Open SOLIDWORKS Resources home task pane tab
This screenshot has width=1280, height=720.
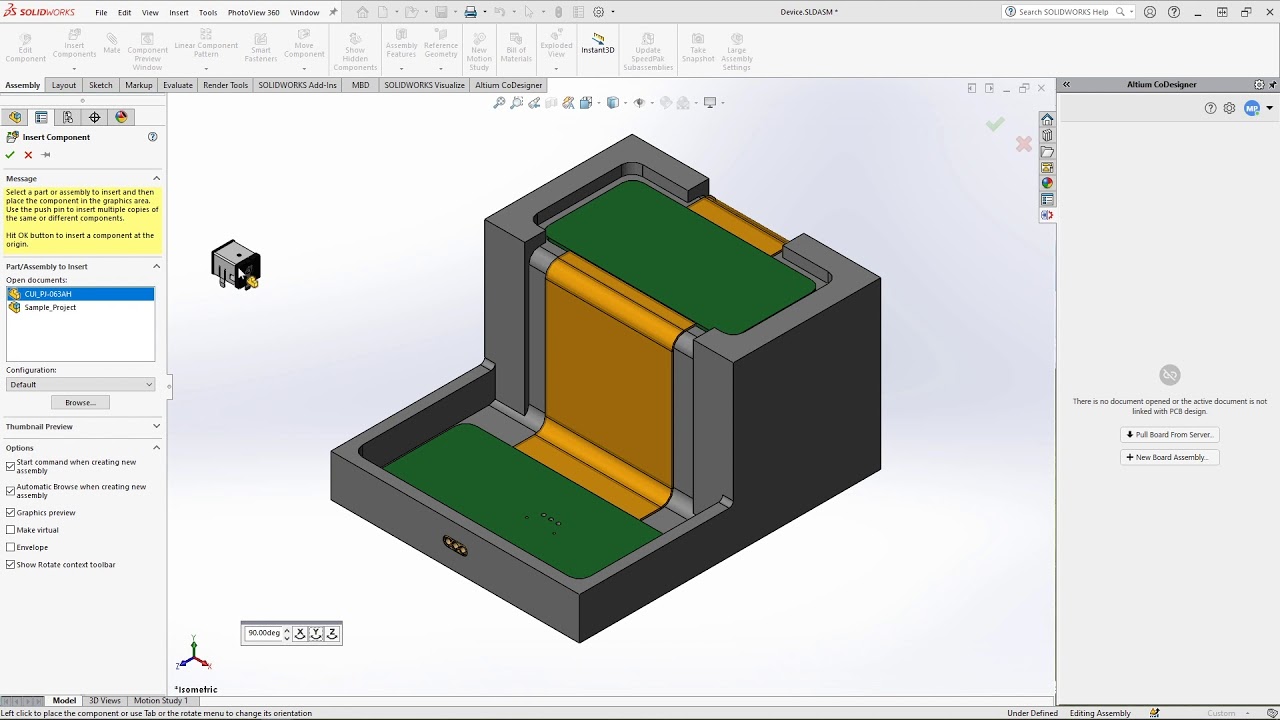(1047, 119)
